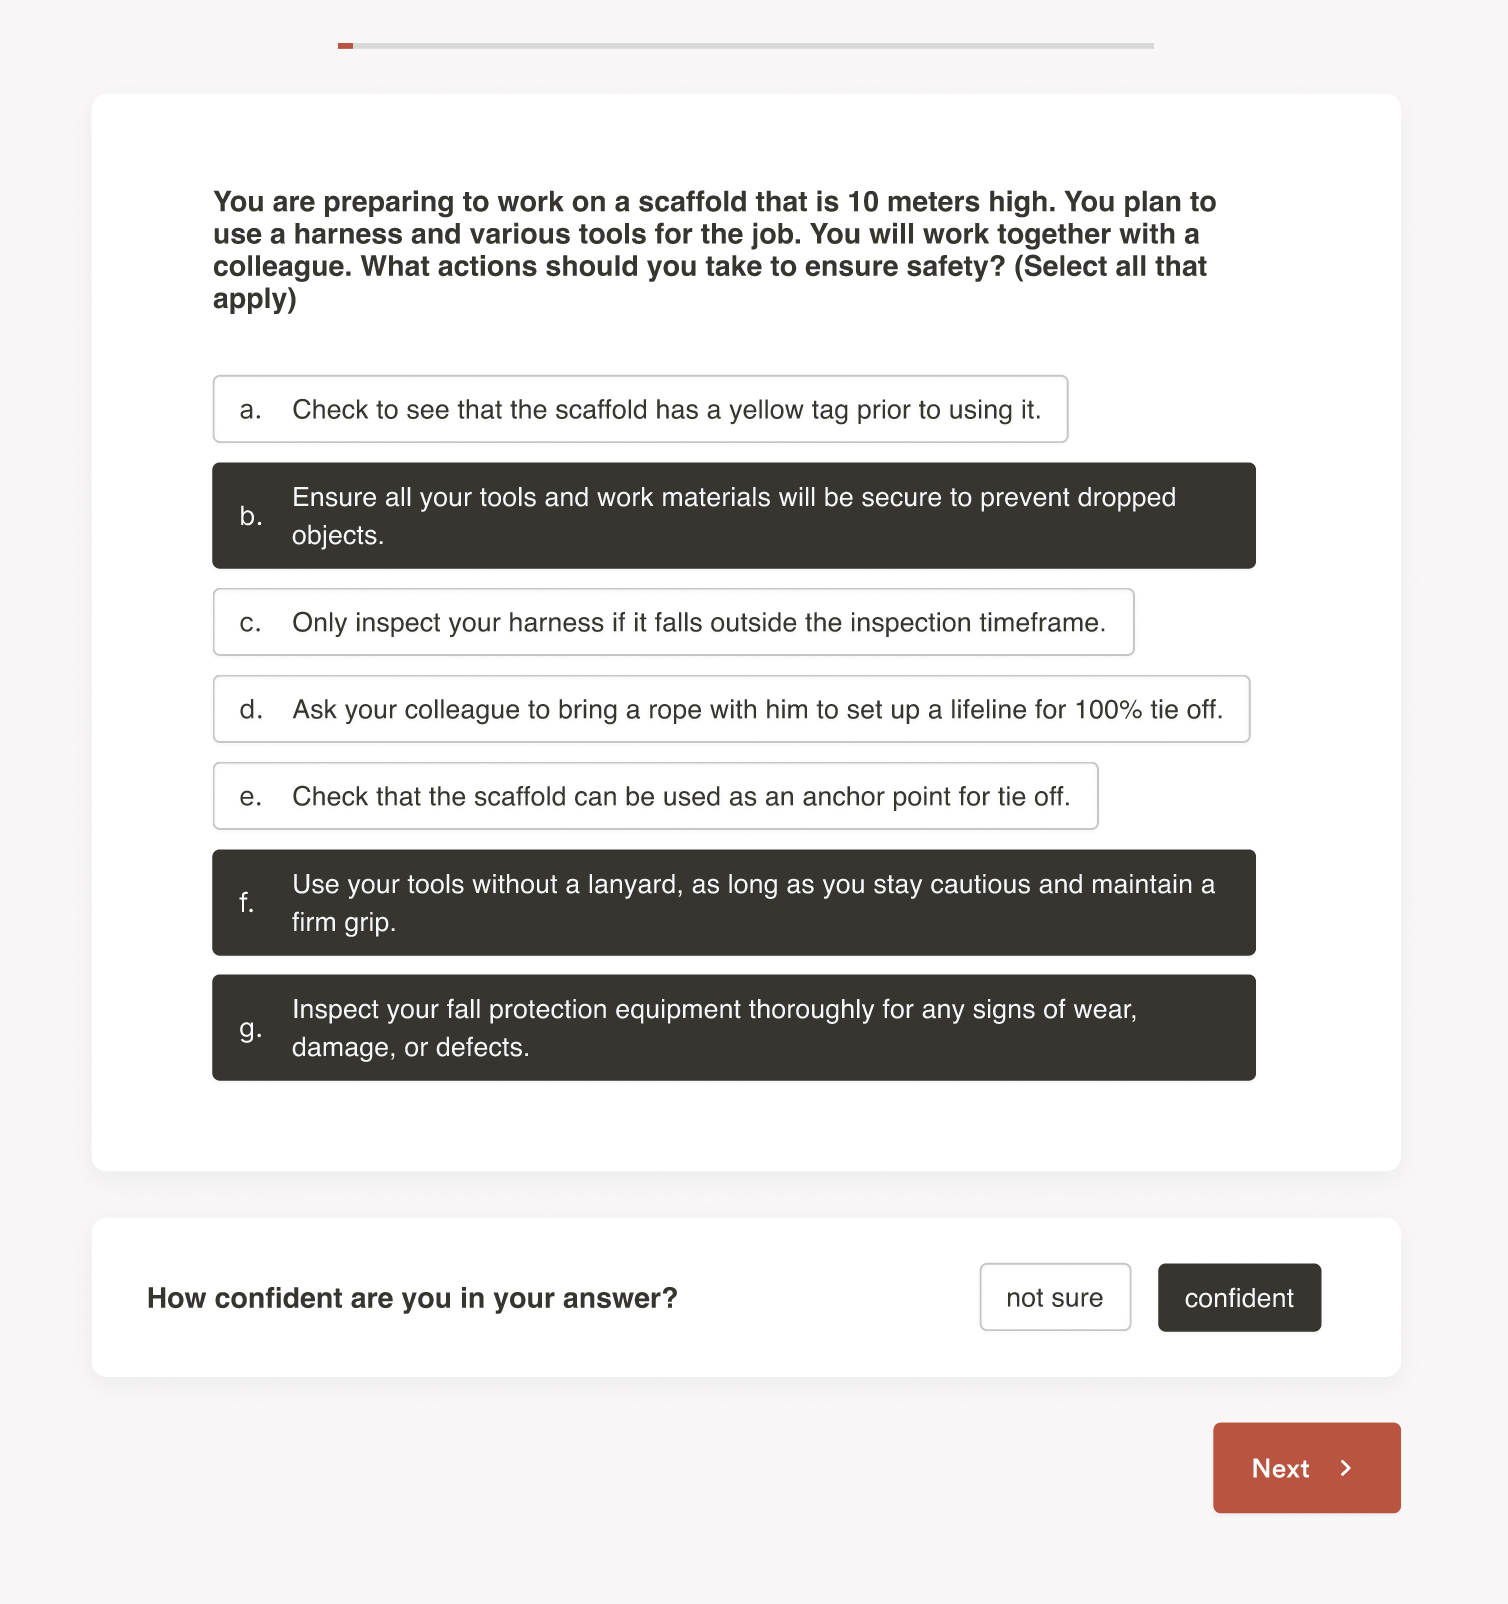Click the letter 'g.' option marker
The image size is (1508, 1604).
250,1028
